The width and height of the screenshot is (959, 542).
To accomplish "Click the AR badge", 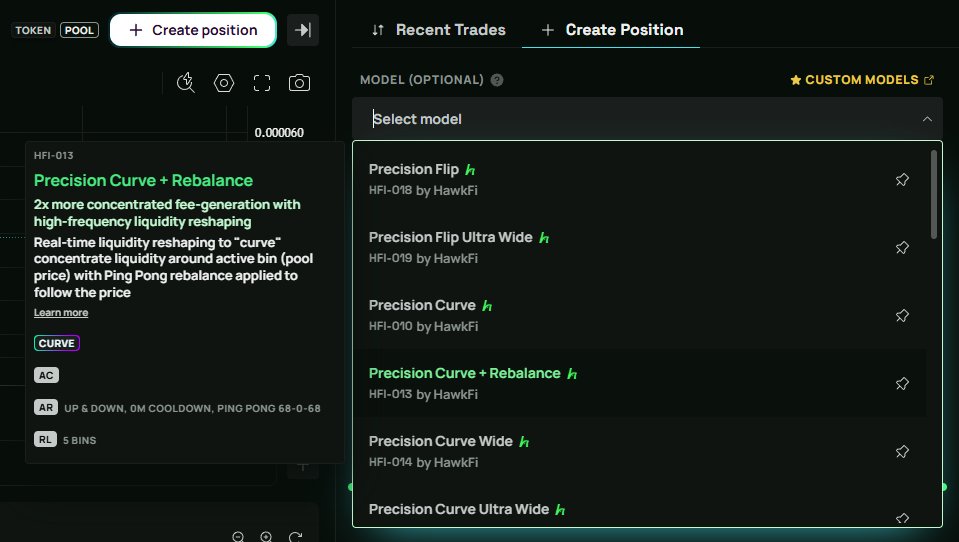I will [46, 407].
